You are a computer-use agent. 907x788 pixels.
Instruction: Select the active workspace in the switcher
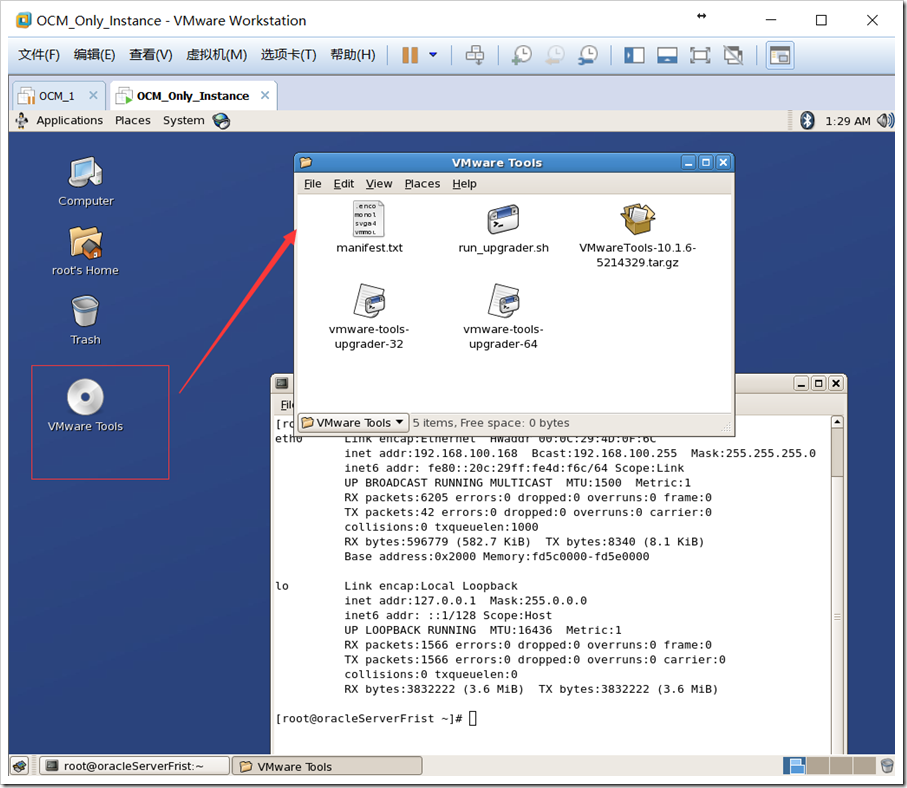click(x=794, y=766)
